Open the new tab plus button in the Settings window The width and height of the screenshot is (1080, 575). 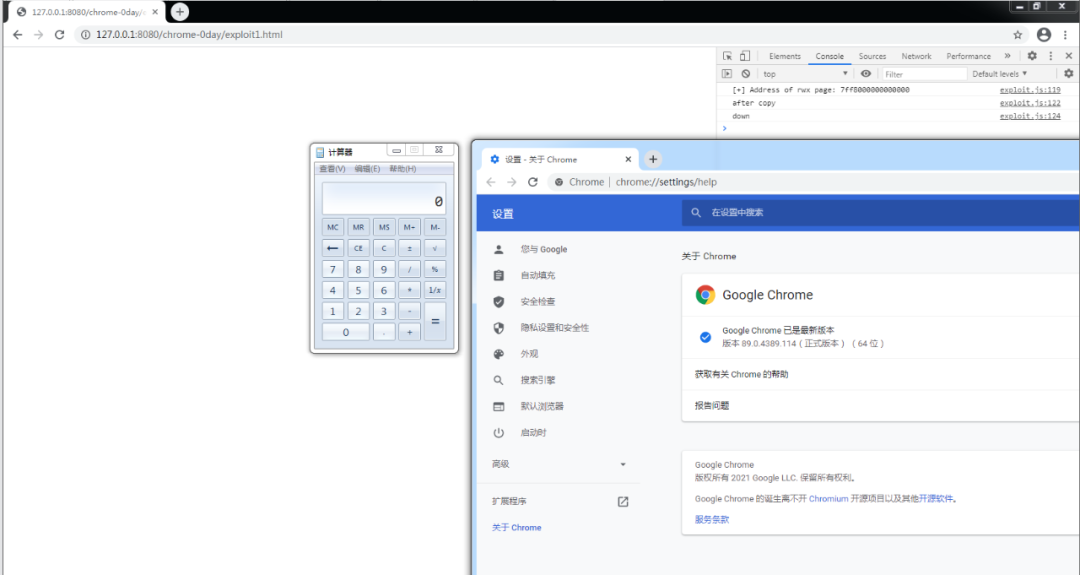pyautogui.click(x=653, y=159)
